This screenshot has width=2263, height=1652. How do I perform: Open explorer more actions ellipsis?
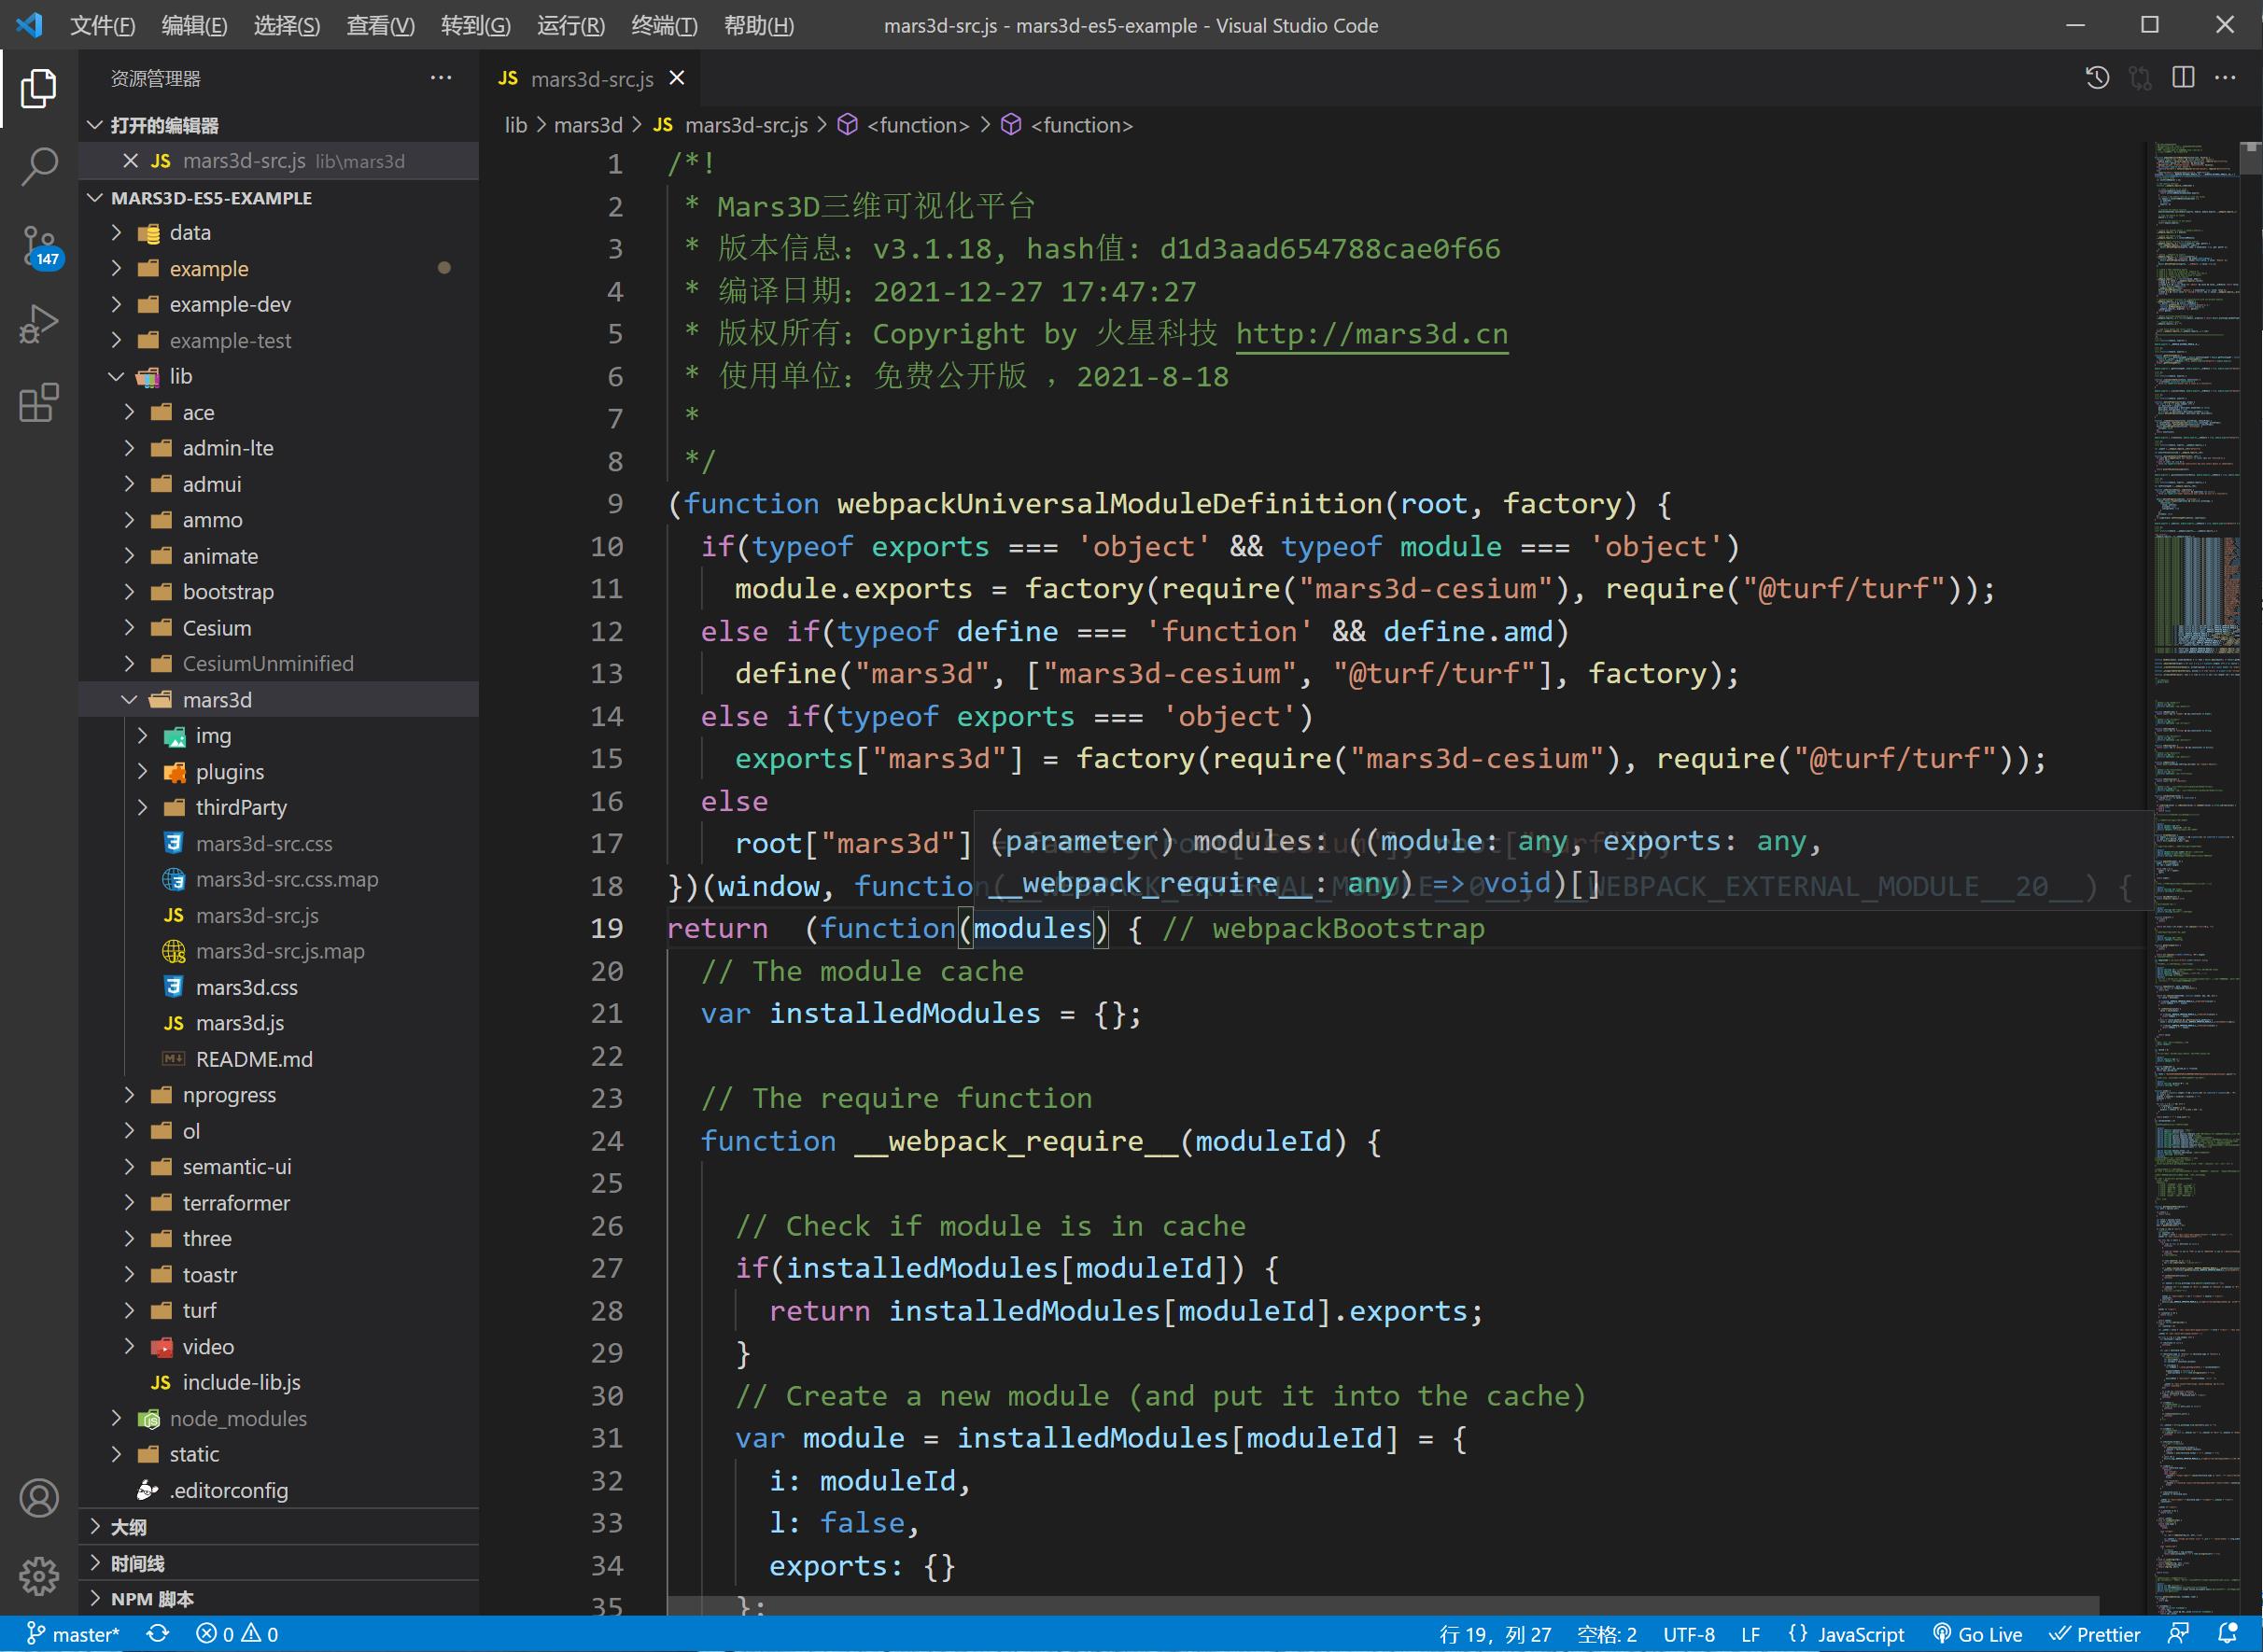pos(441,78)
